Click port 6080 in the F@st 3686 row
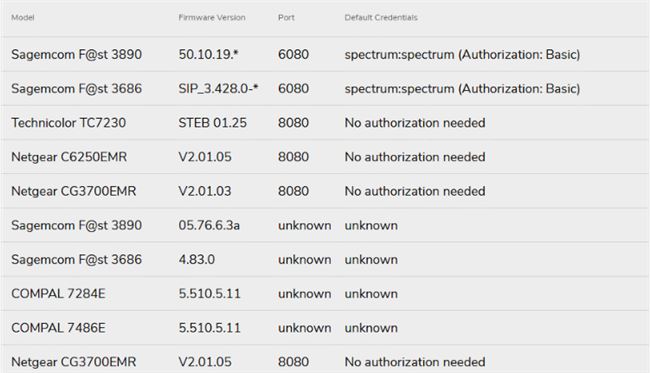Screen dimensions: 650x373 [x=293, y=89]
